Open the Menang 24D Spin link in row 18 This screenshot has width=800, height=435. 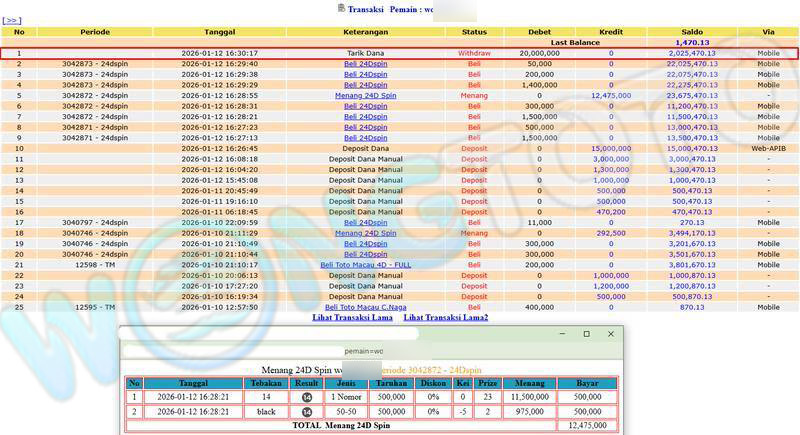364,233
